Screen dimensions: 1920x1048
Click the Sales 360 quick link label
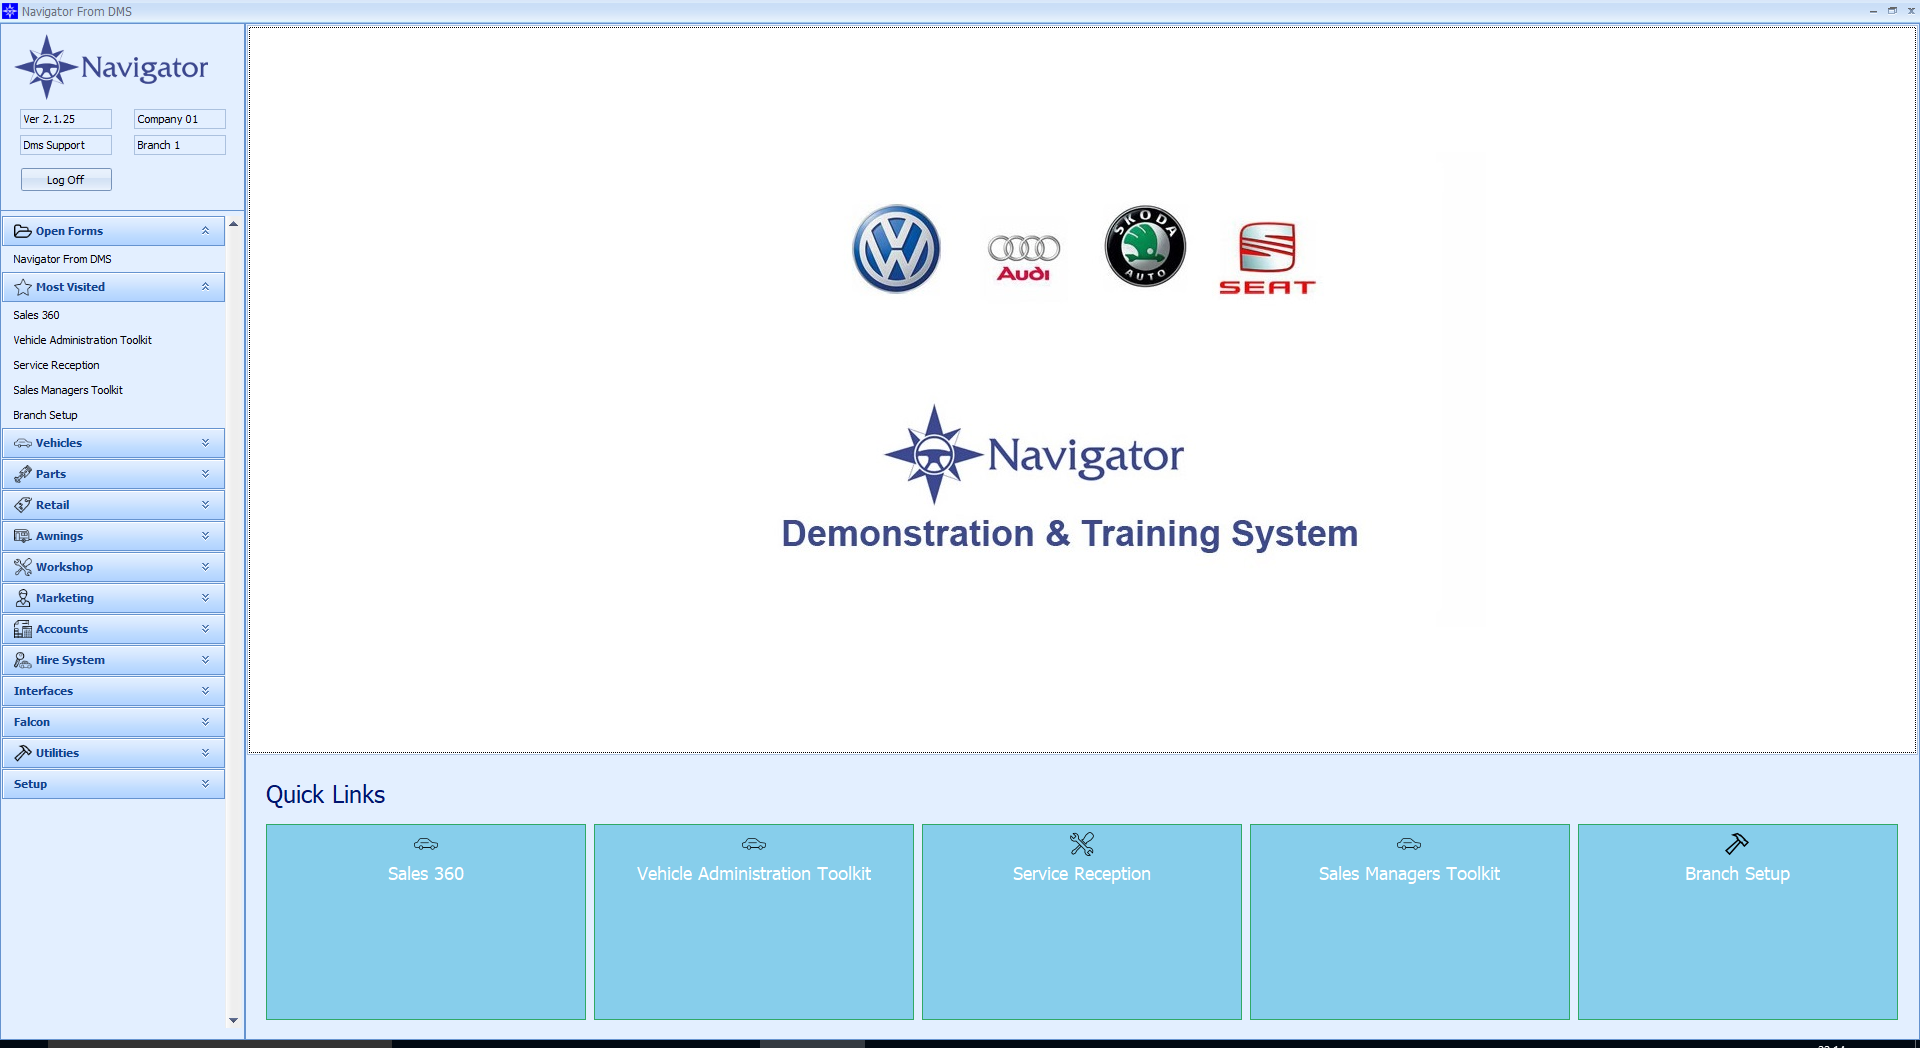pos(426,874)
